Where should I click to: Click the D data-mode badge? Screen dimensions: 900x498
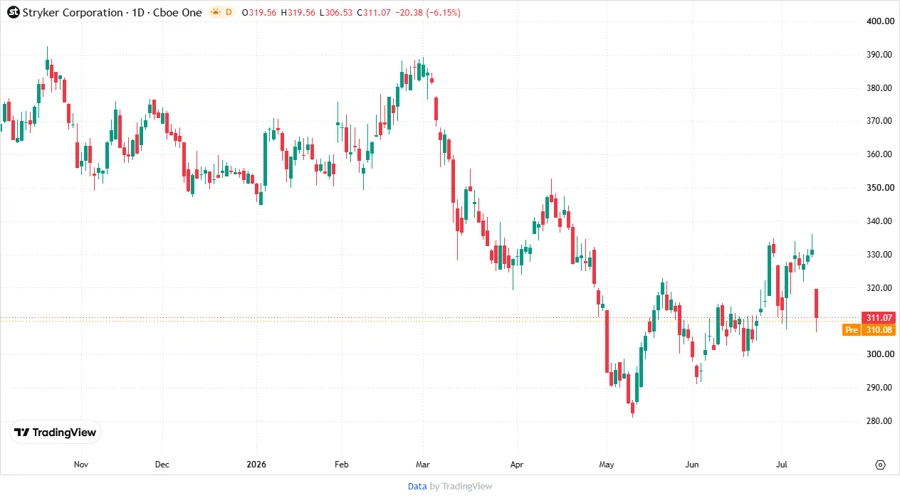point(228,12)
